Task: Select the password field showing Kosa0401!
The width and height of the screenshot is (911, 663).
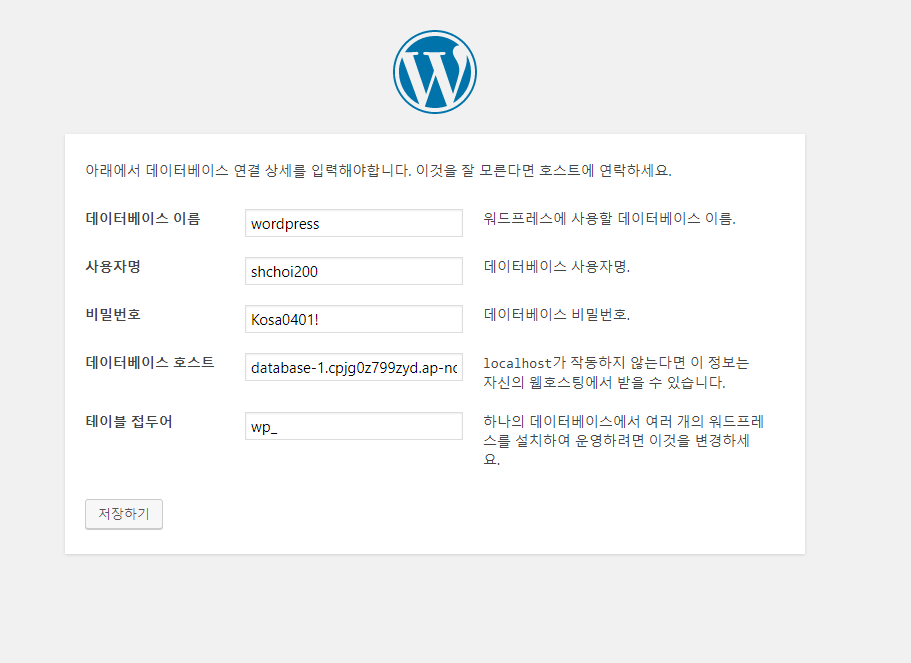Action: 354,319
